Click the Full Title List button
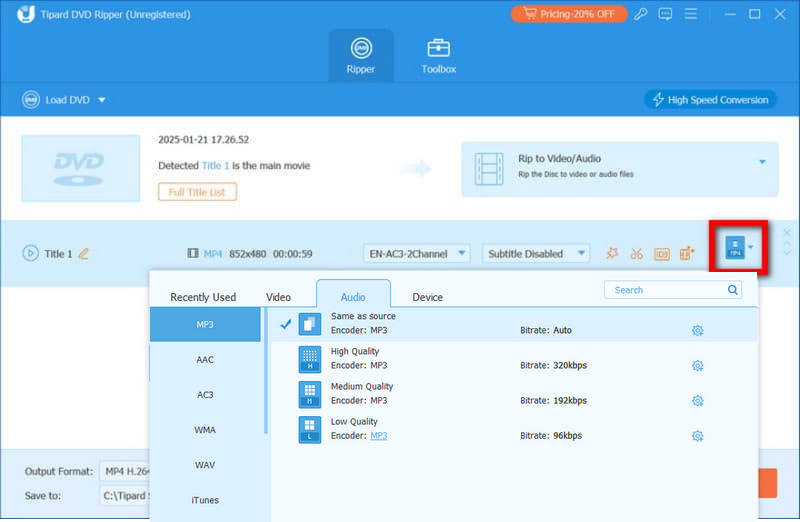Image resolution: width=800 pixels, height=522 pixels. 197,191
